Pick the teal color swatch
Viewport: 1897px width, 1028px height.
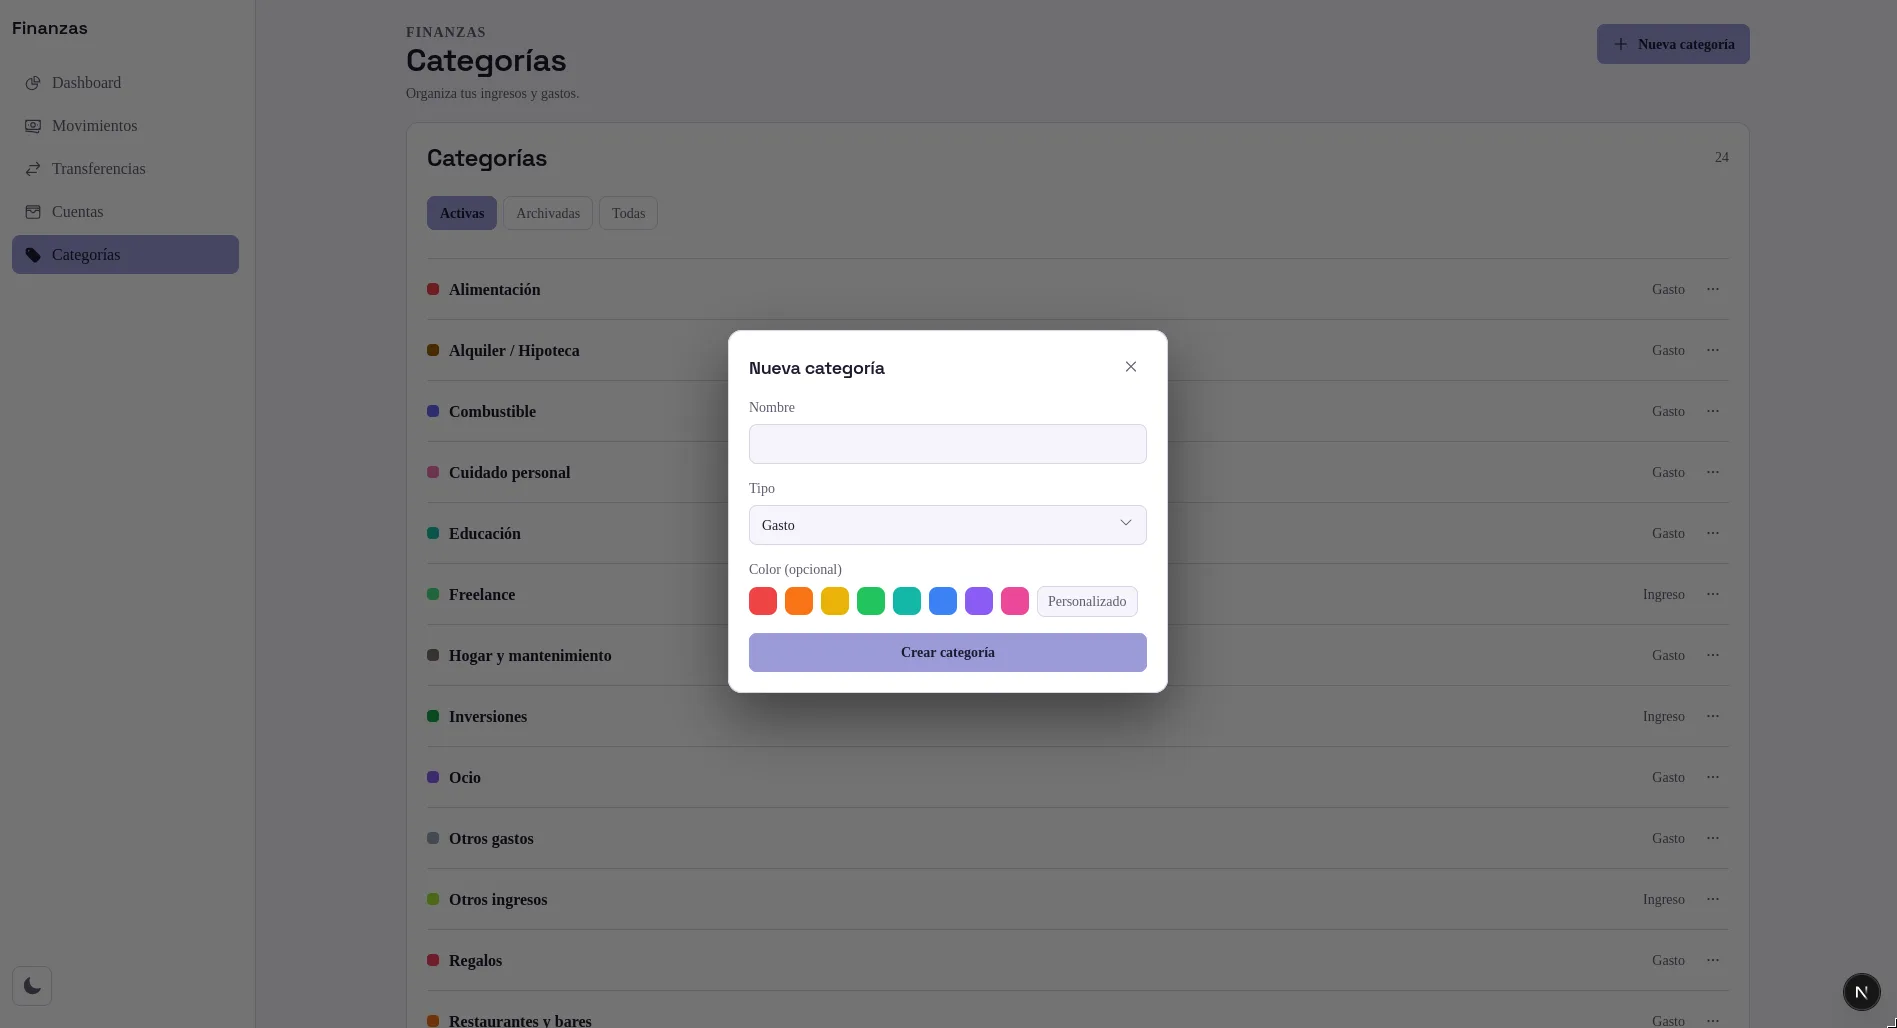[907, 601]
